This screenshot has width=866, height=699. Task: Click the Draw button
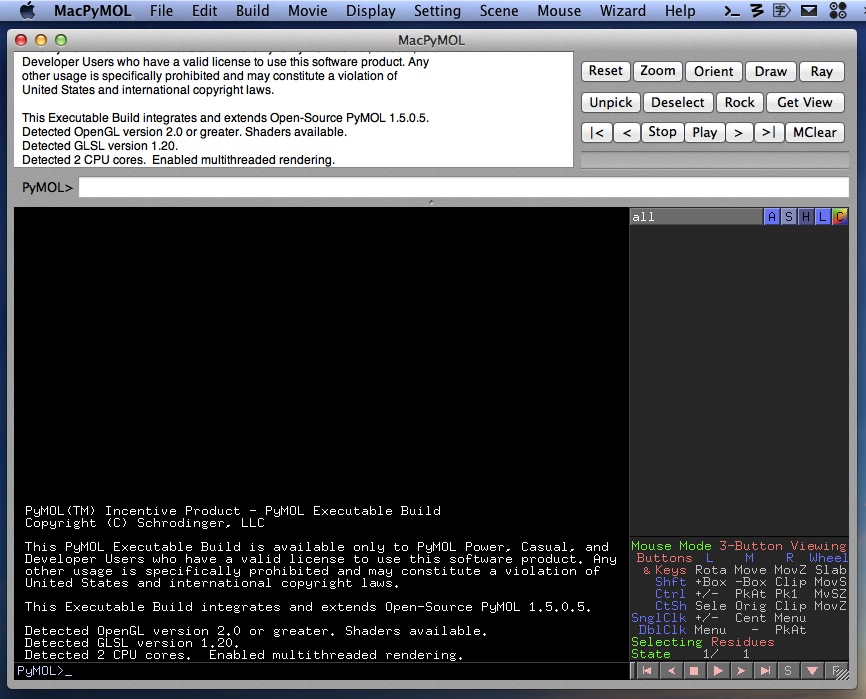pyautogui.click(x=770, y=71)
